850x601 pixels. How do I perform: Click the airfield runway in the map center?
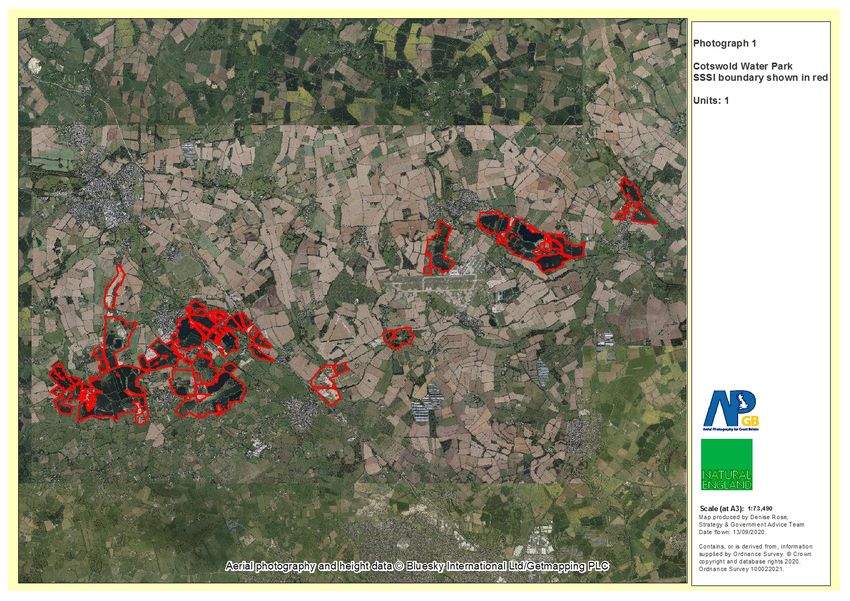(x=440, y=285)
